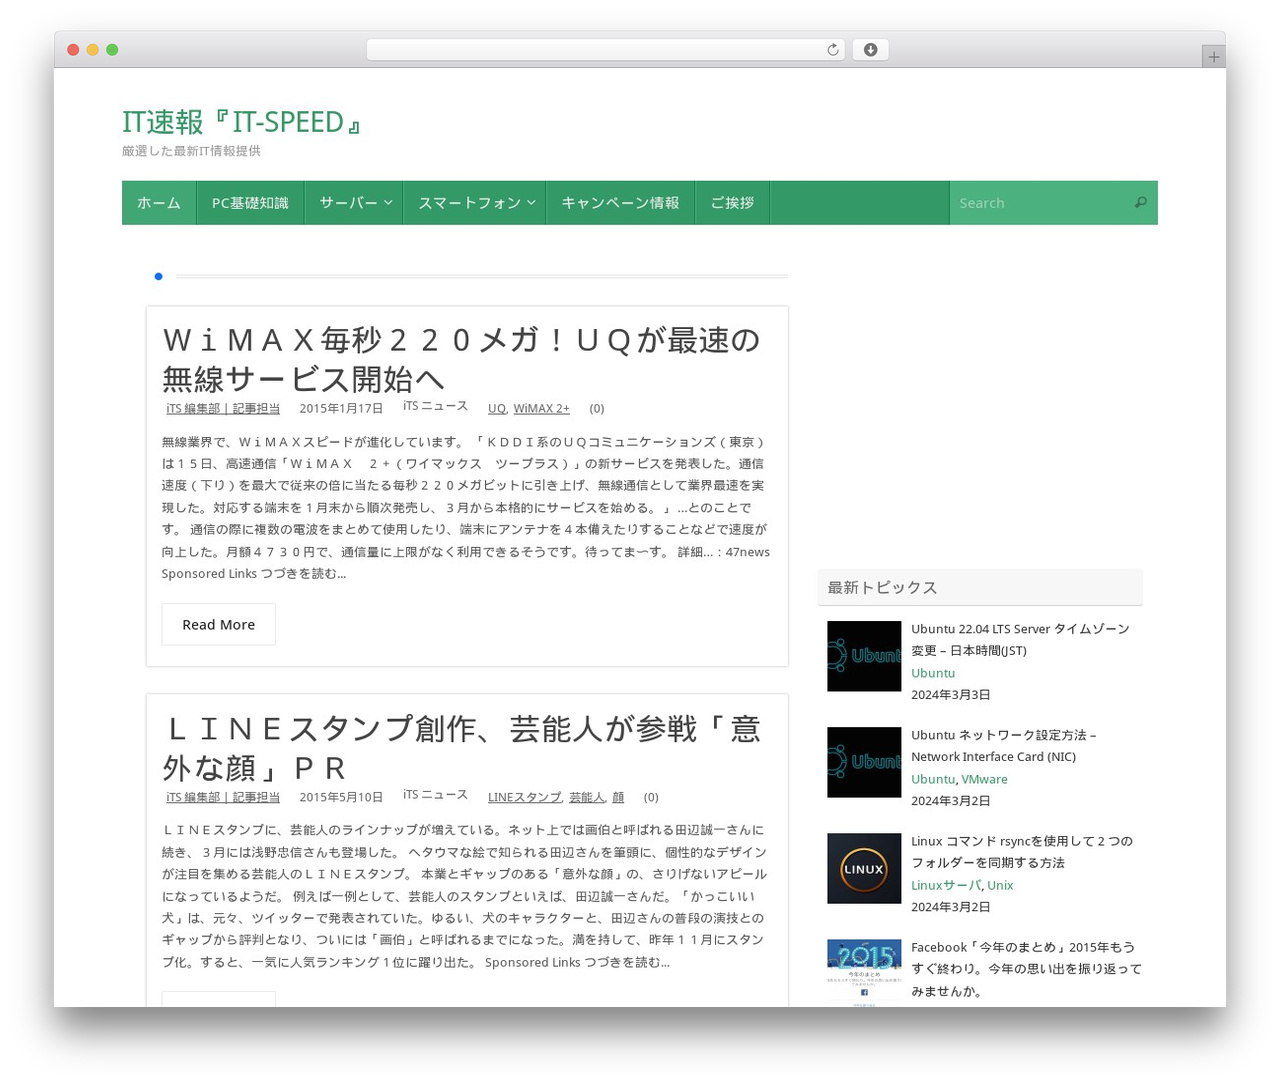Open the Ubuntu 22.04 タイムゾーン変更 thumbnail
This screenshot has height=1084, width=1280.
pos(864,656)
